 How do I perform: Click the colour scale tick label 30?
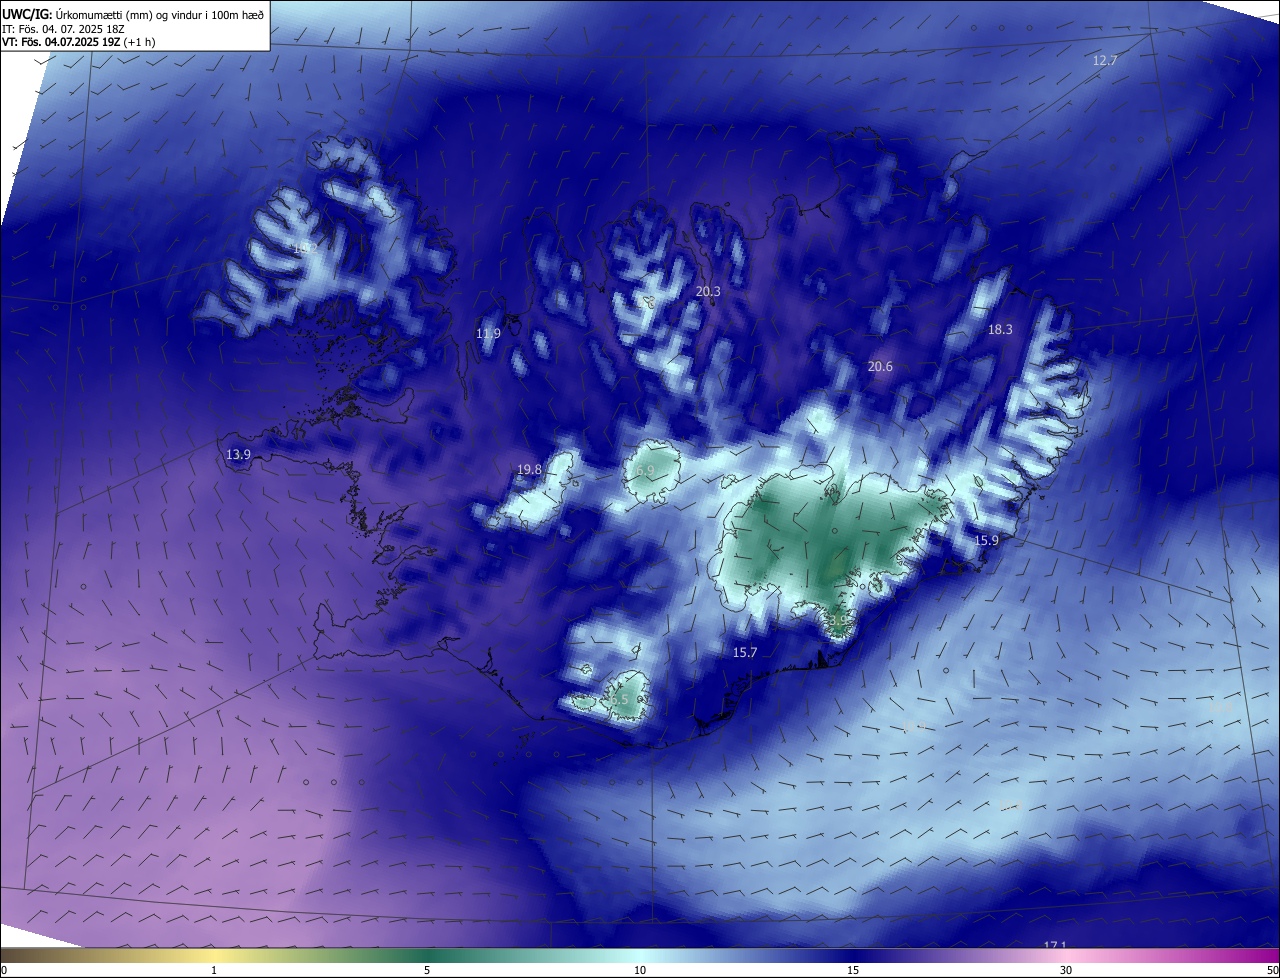point(1066,970)
